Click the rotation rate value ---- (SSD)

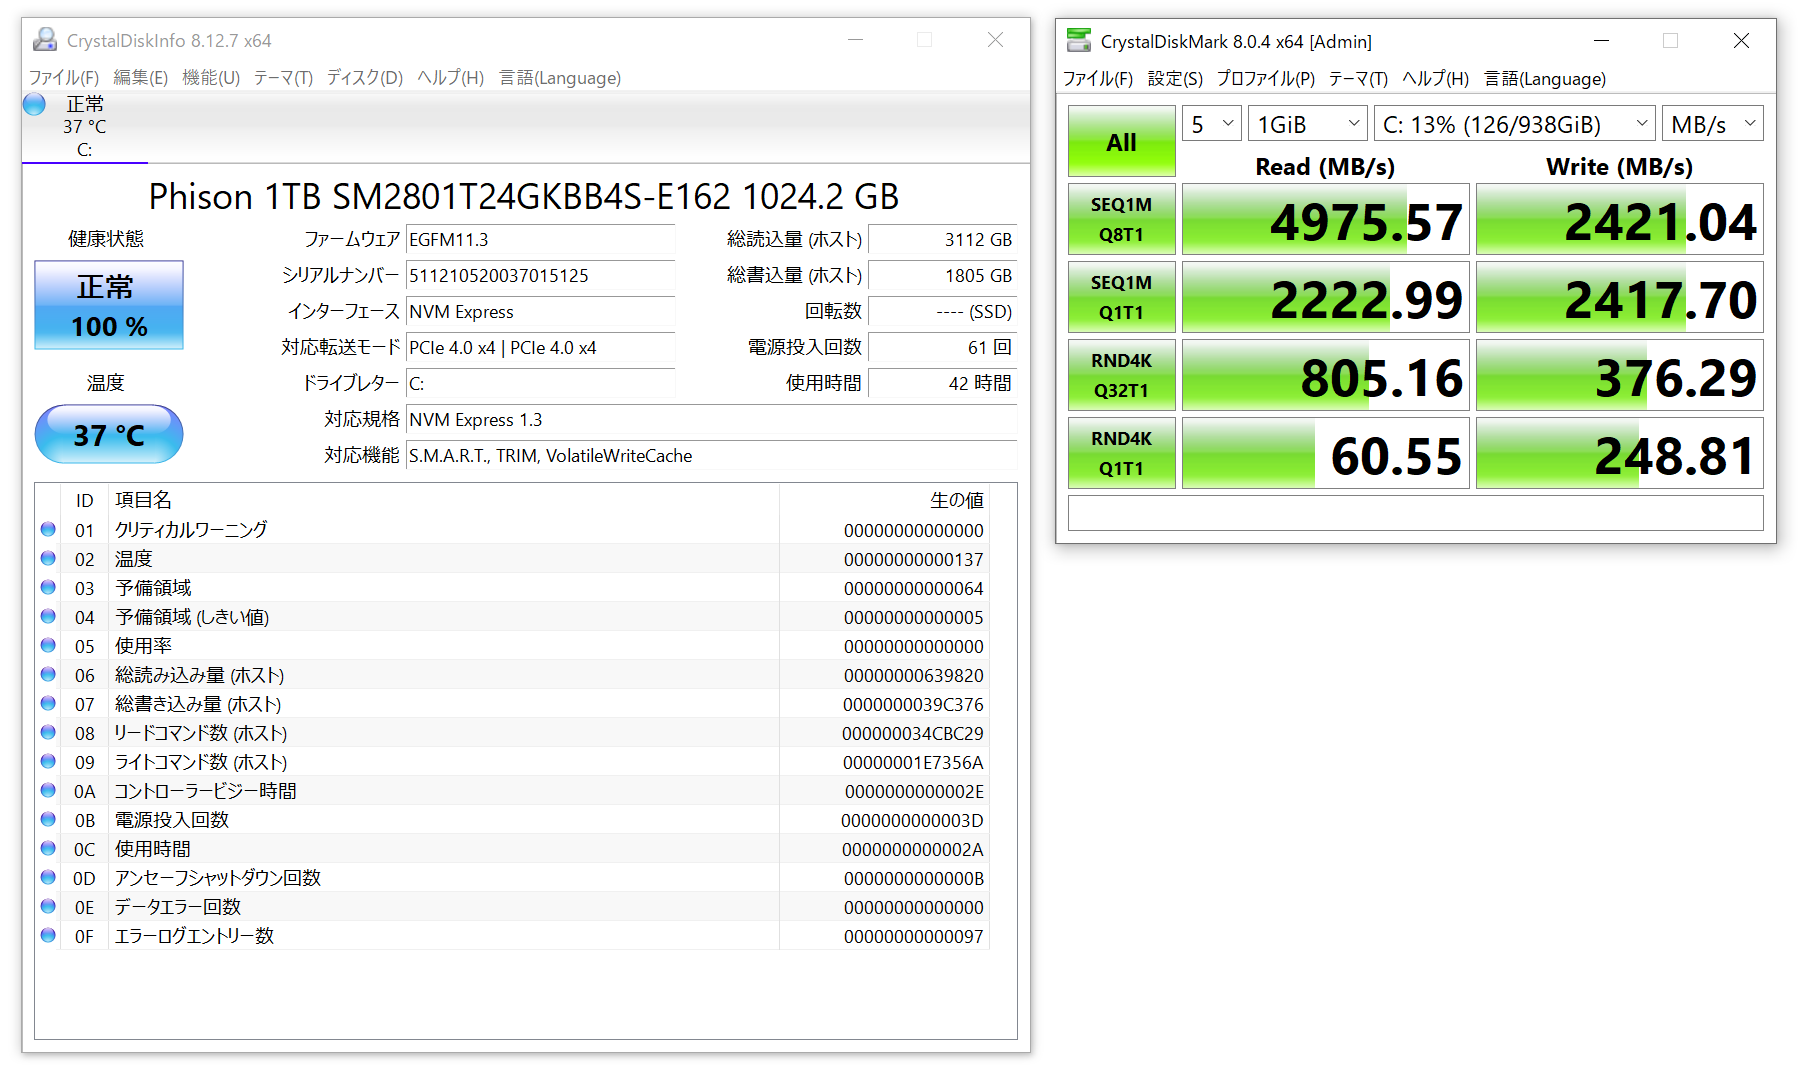click(x=942, y=312)
